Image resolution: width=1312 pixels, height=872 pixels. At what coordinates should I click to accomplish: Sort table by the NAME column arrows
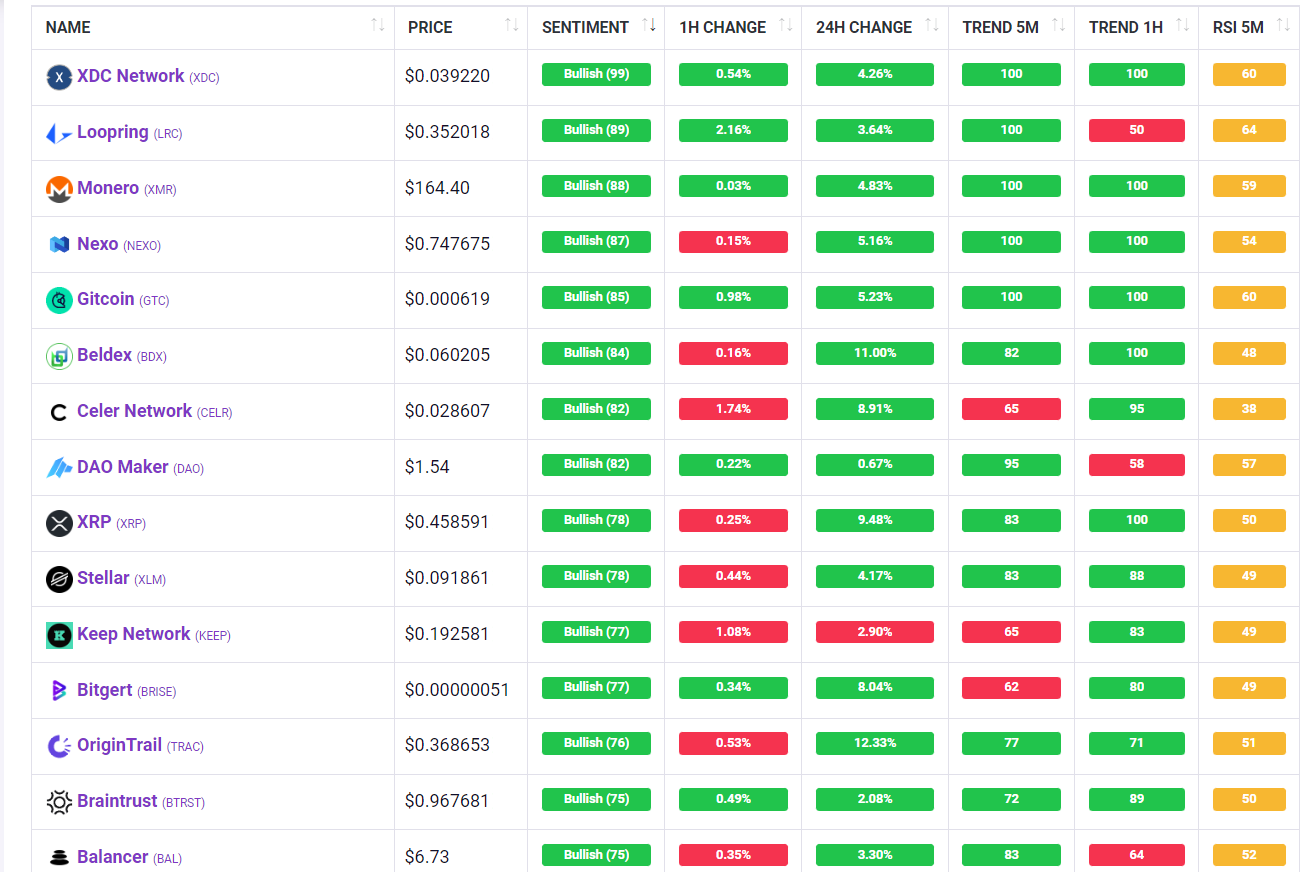click(377, 26)
